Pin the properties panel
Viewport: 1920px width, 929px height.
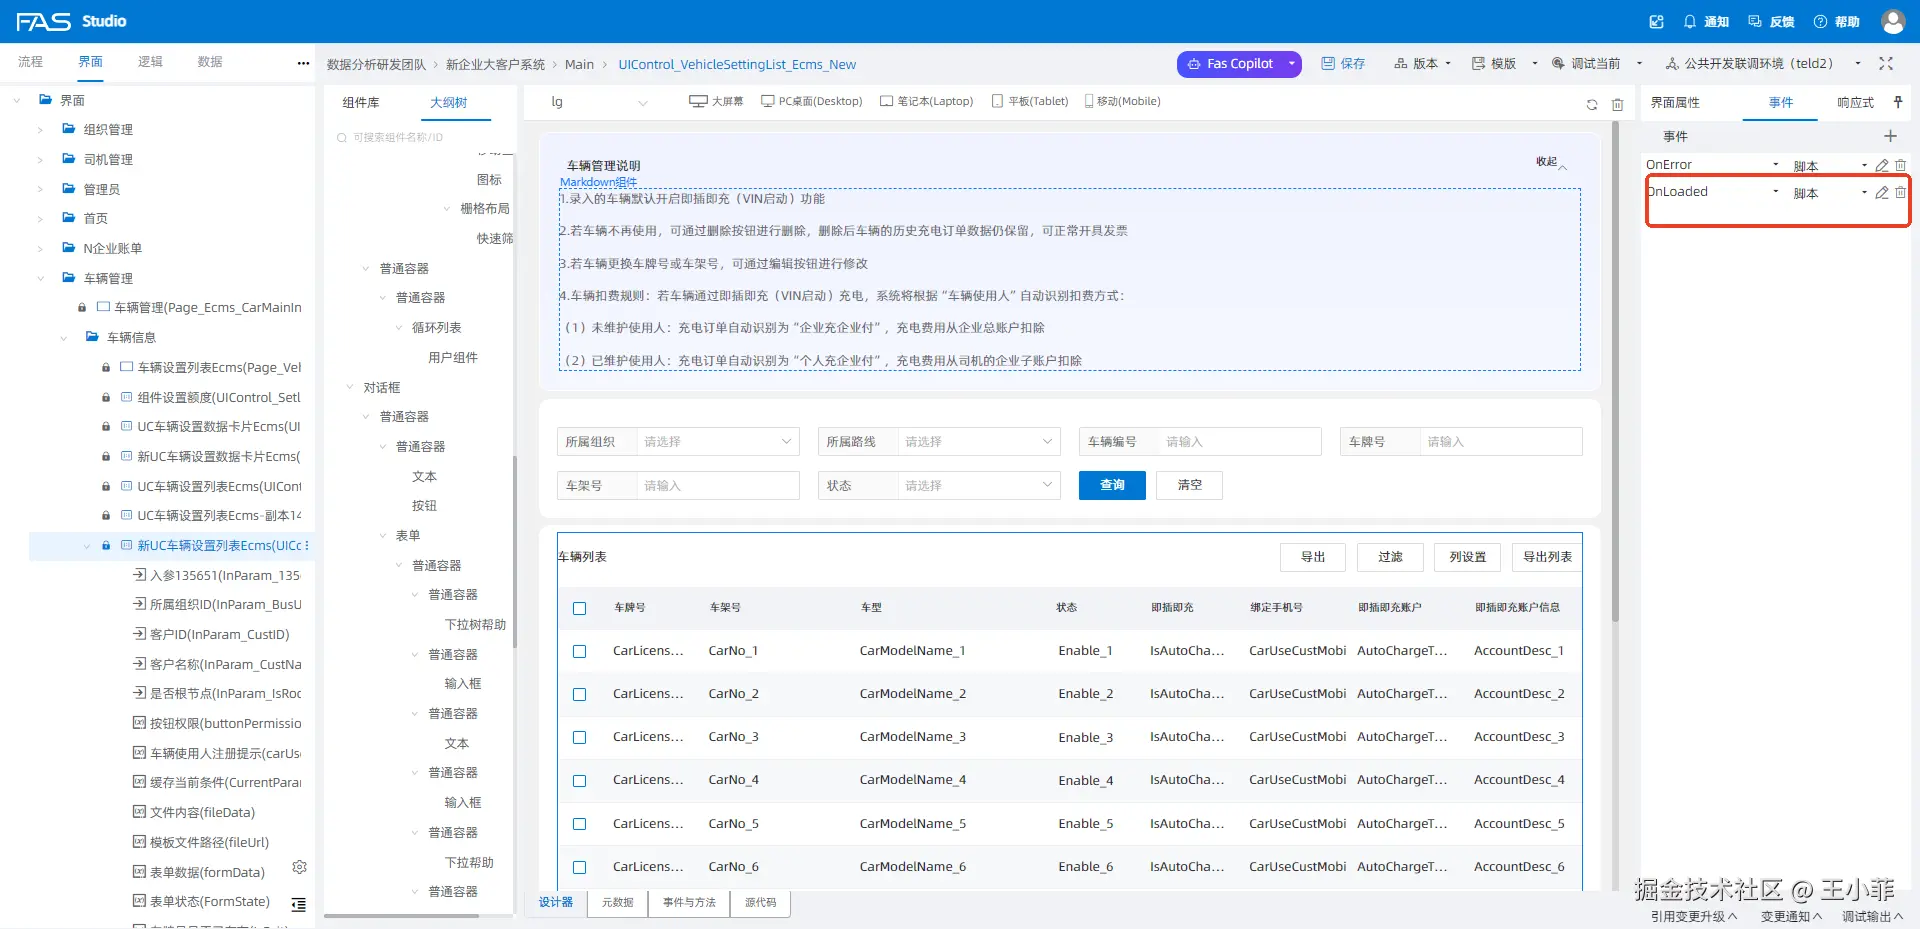point(1898,102)
